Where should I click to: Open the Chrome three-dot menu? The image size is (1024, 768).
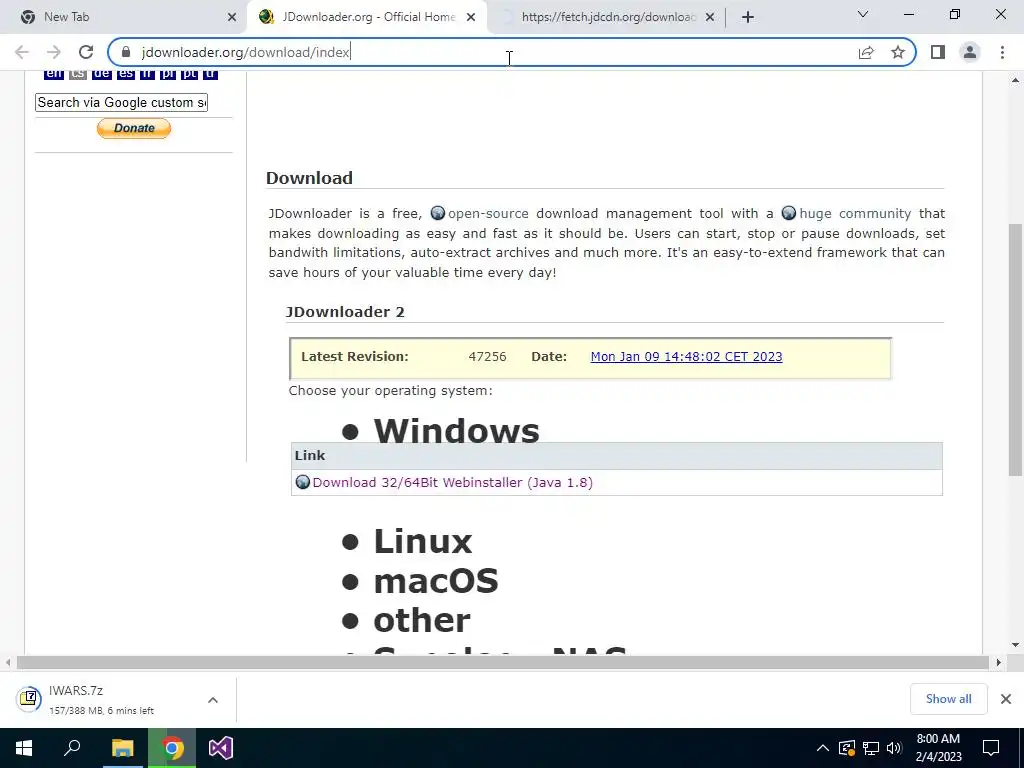click(x=1002, y=52)
